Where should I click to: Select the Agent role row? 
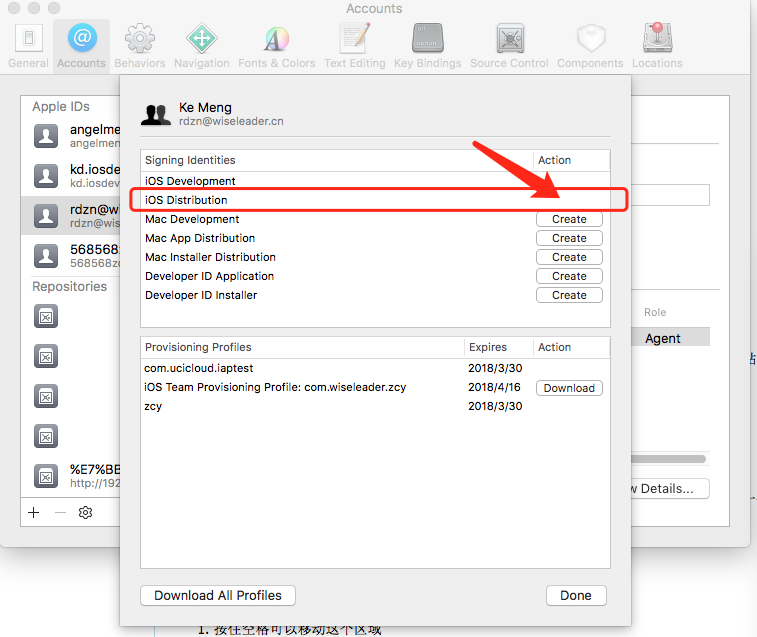click(x=671, y=338)
